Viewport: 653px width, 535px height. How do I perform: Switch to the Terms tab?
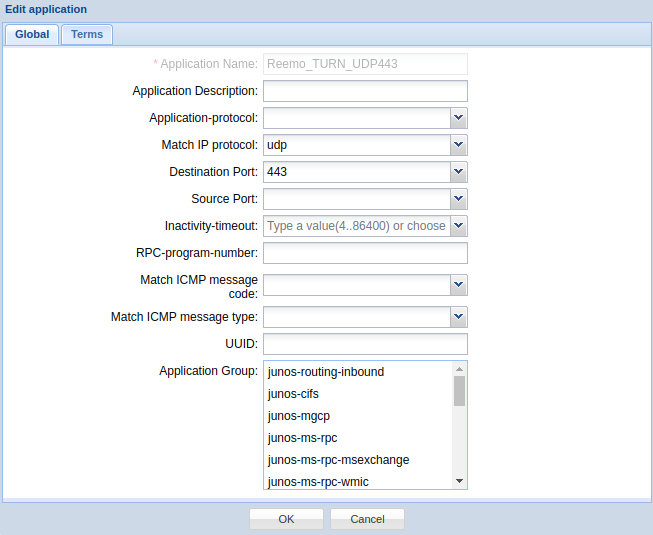click(87, 34)
